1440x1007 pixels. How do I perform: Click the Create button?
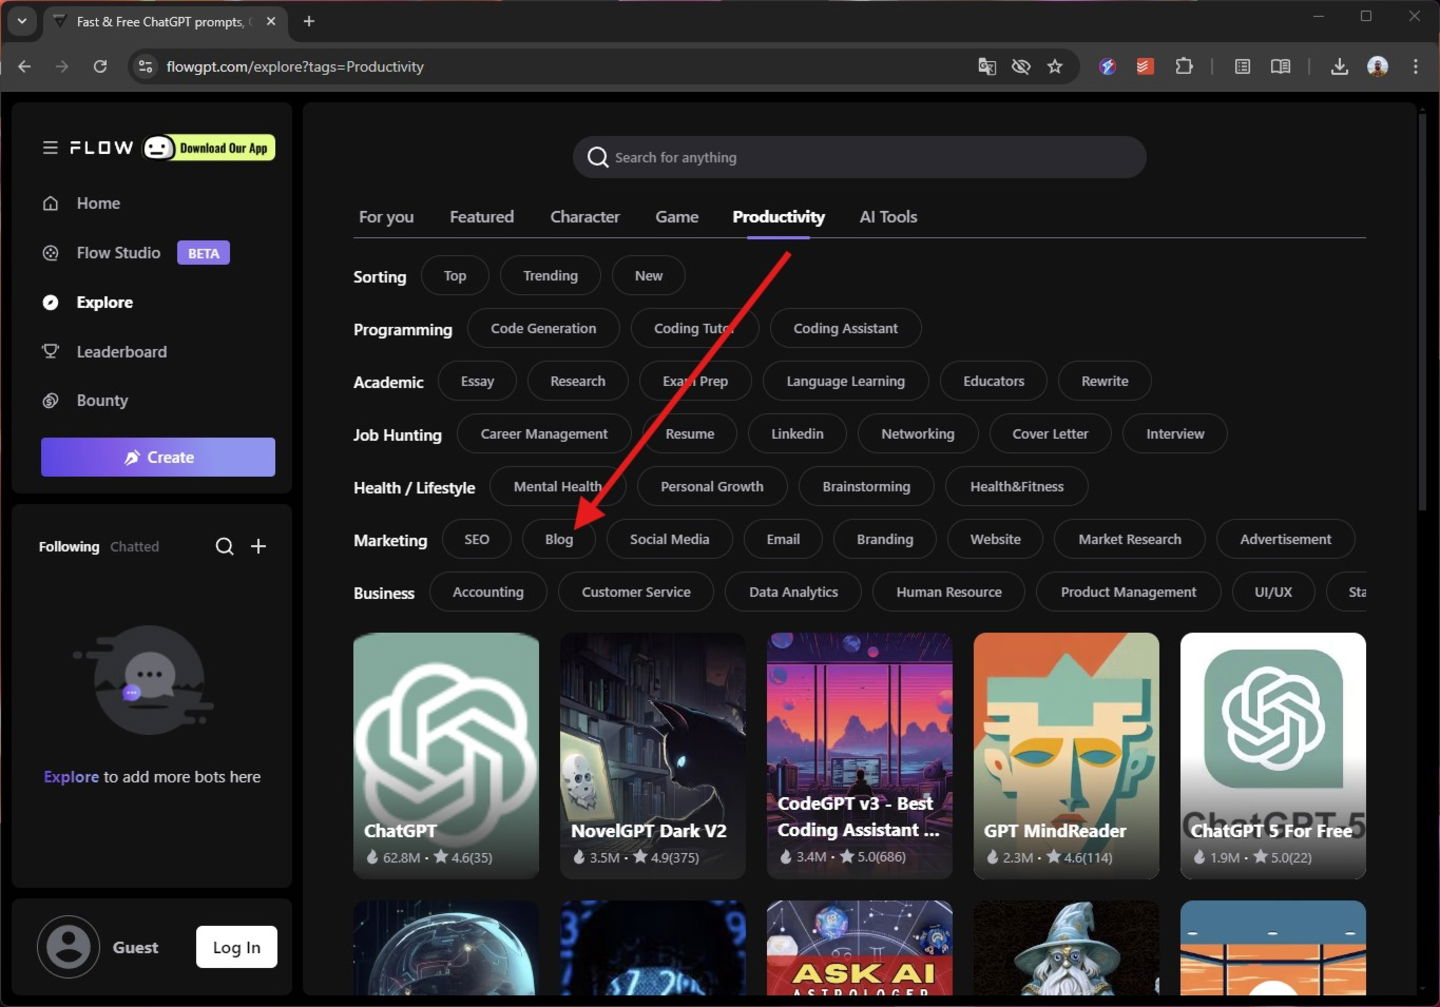point(158,457)
